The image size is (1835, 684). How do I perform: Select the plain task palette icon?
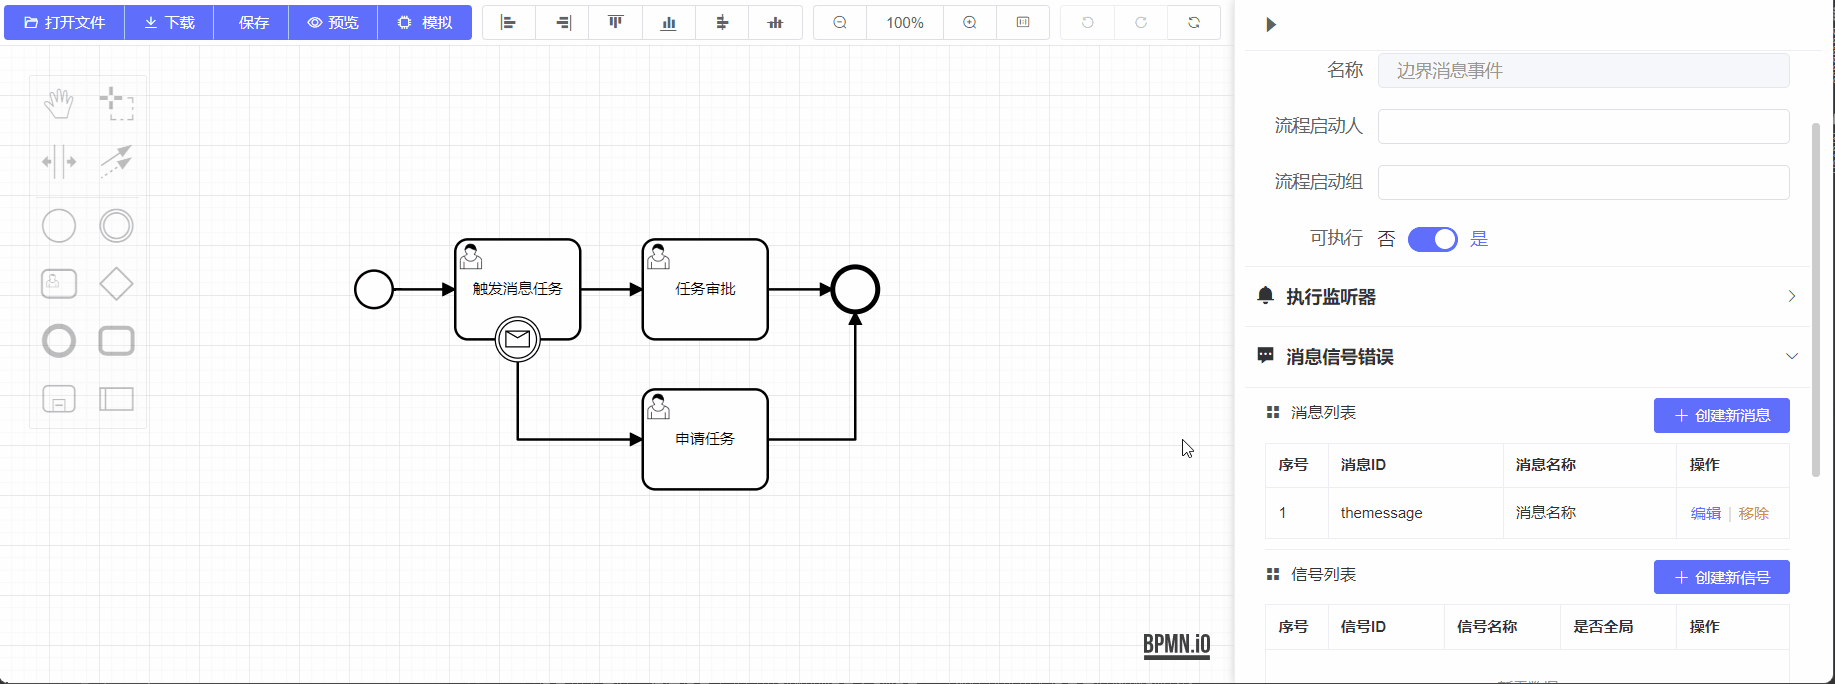click(116, 341)
